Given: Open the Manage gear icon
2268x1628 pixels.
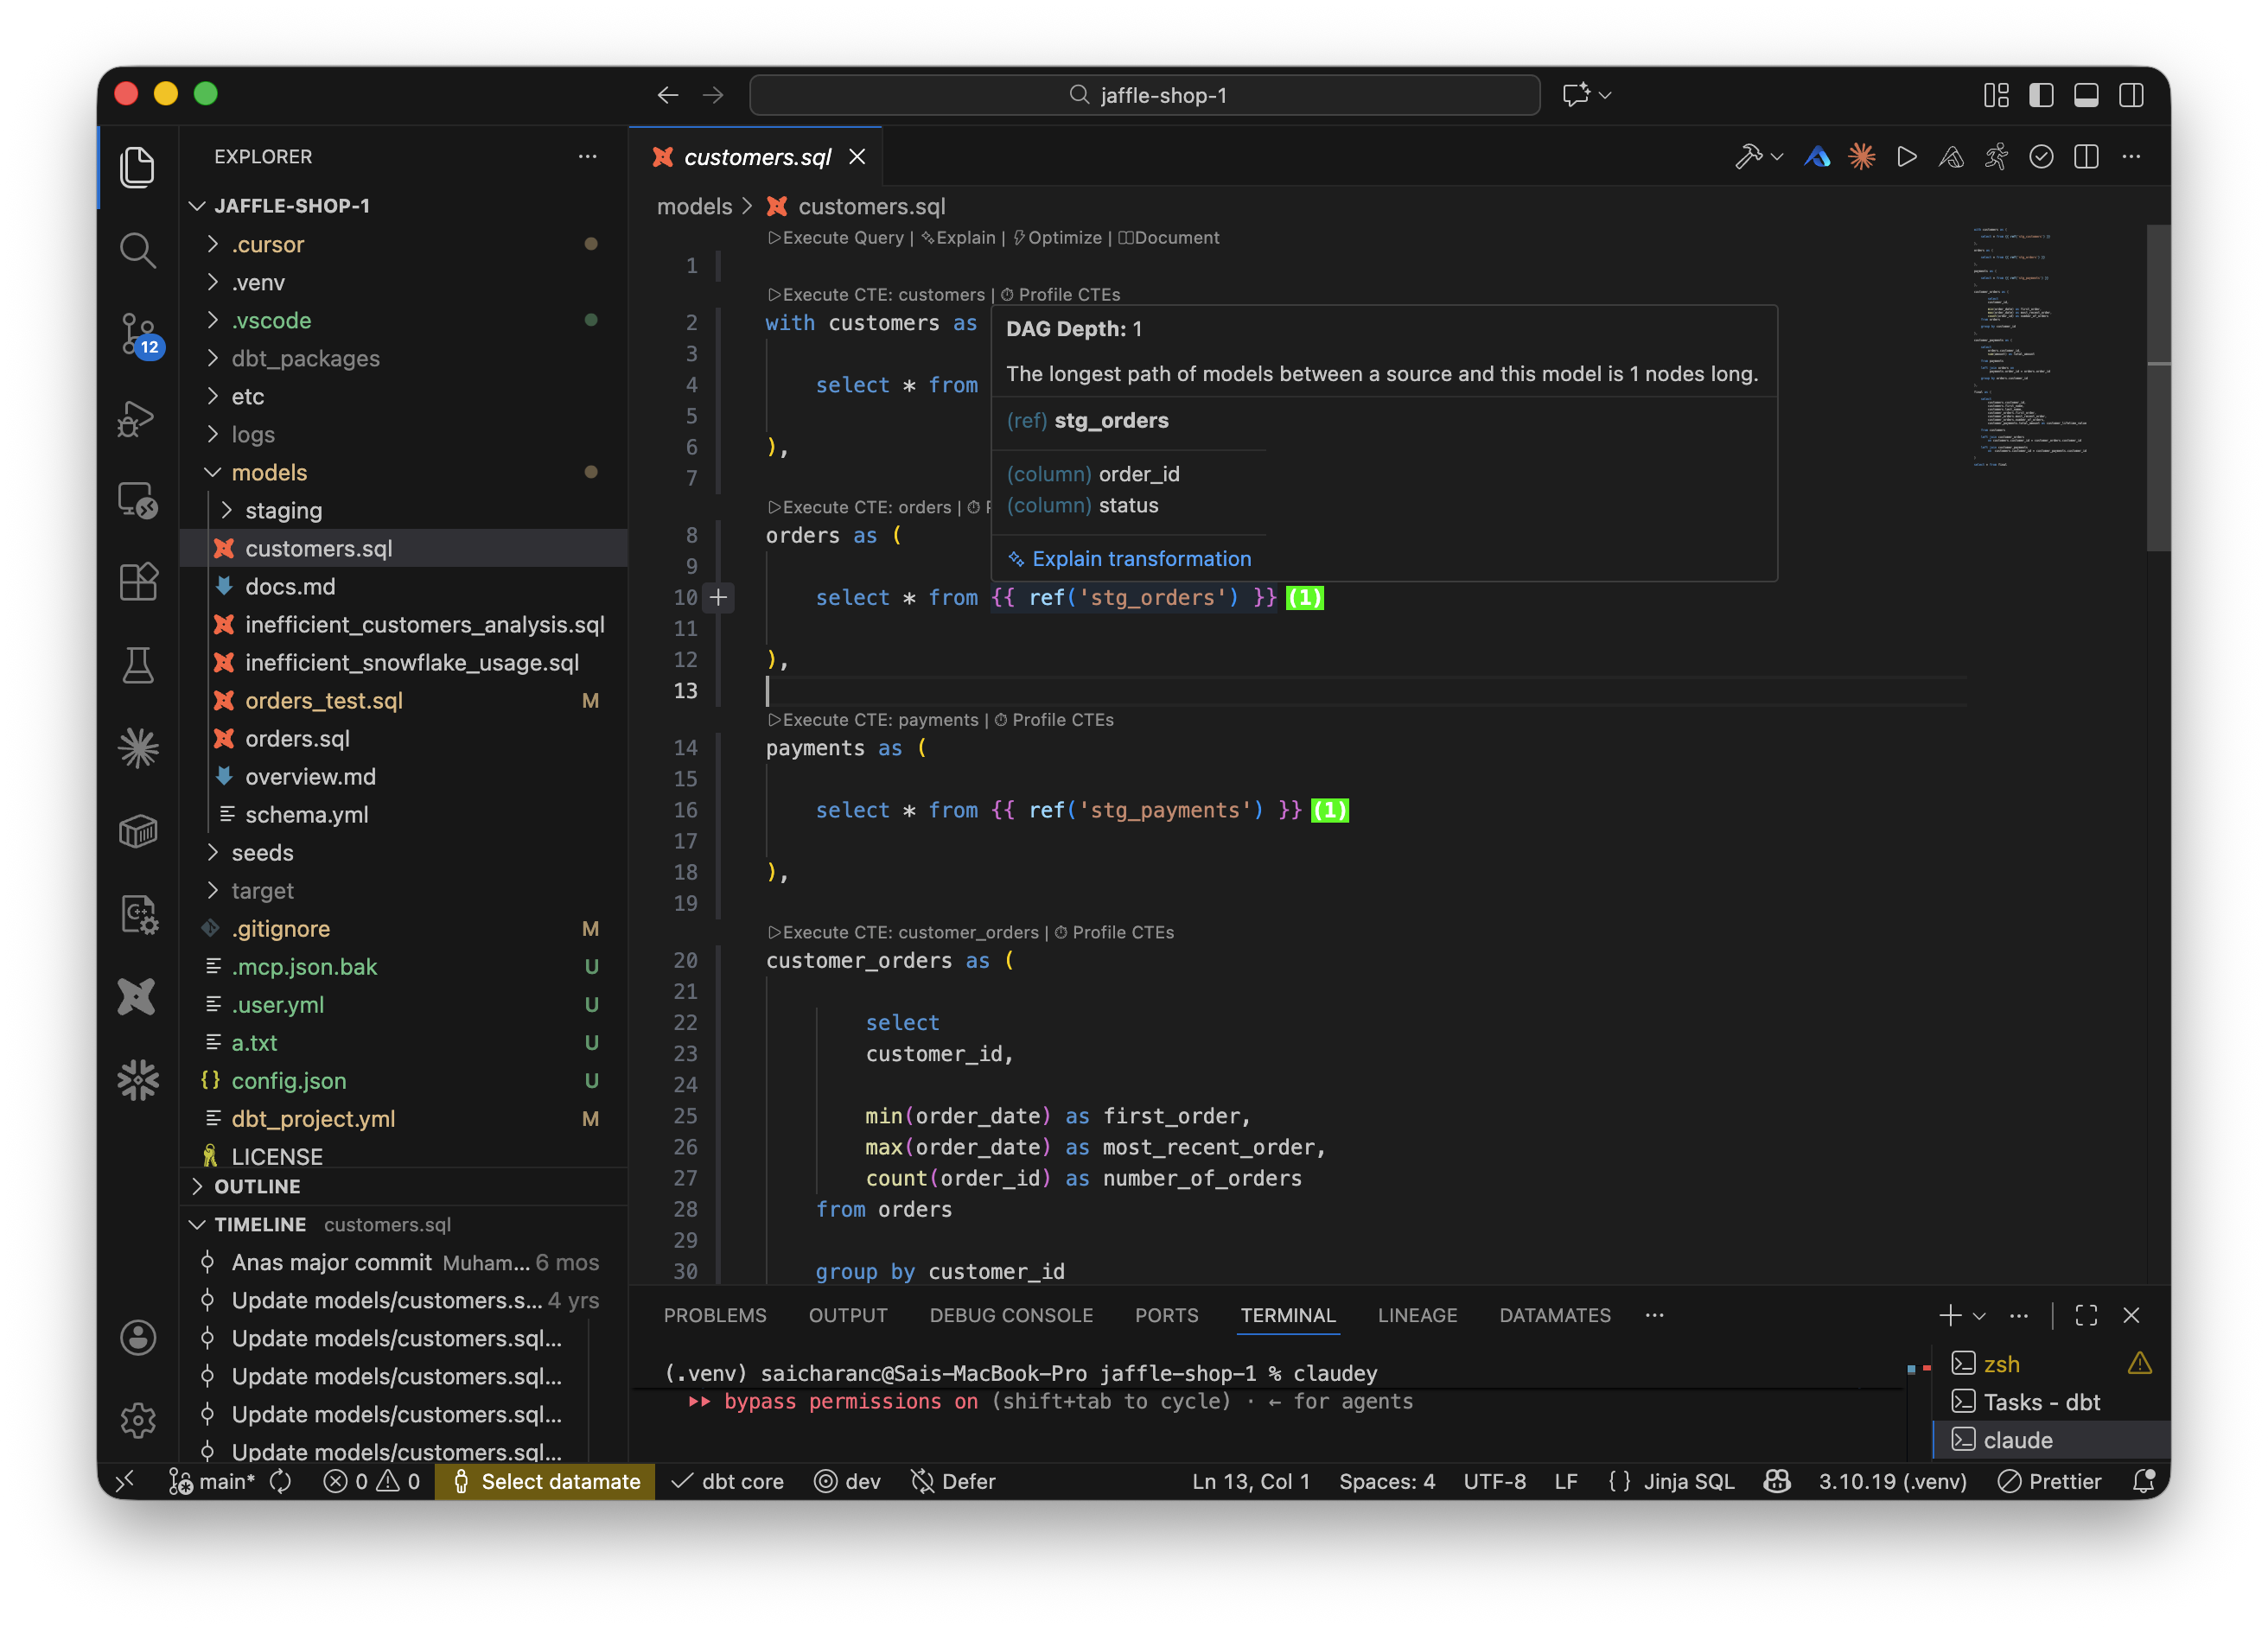Looking at the screenshot, I should tap(137, 1419).
